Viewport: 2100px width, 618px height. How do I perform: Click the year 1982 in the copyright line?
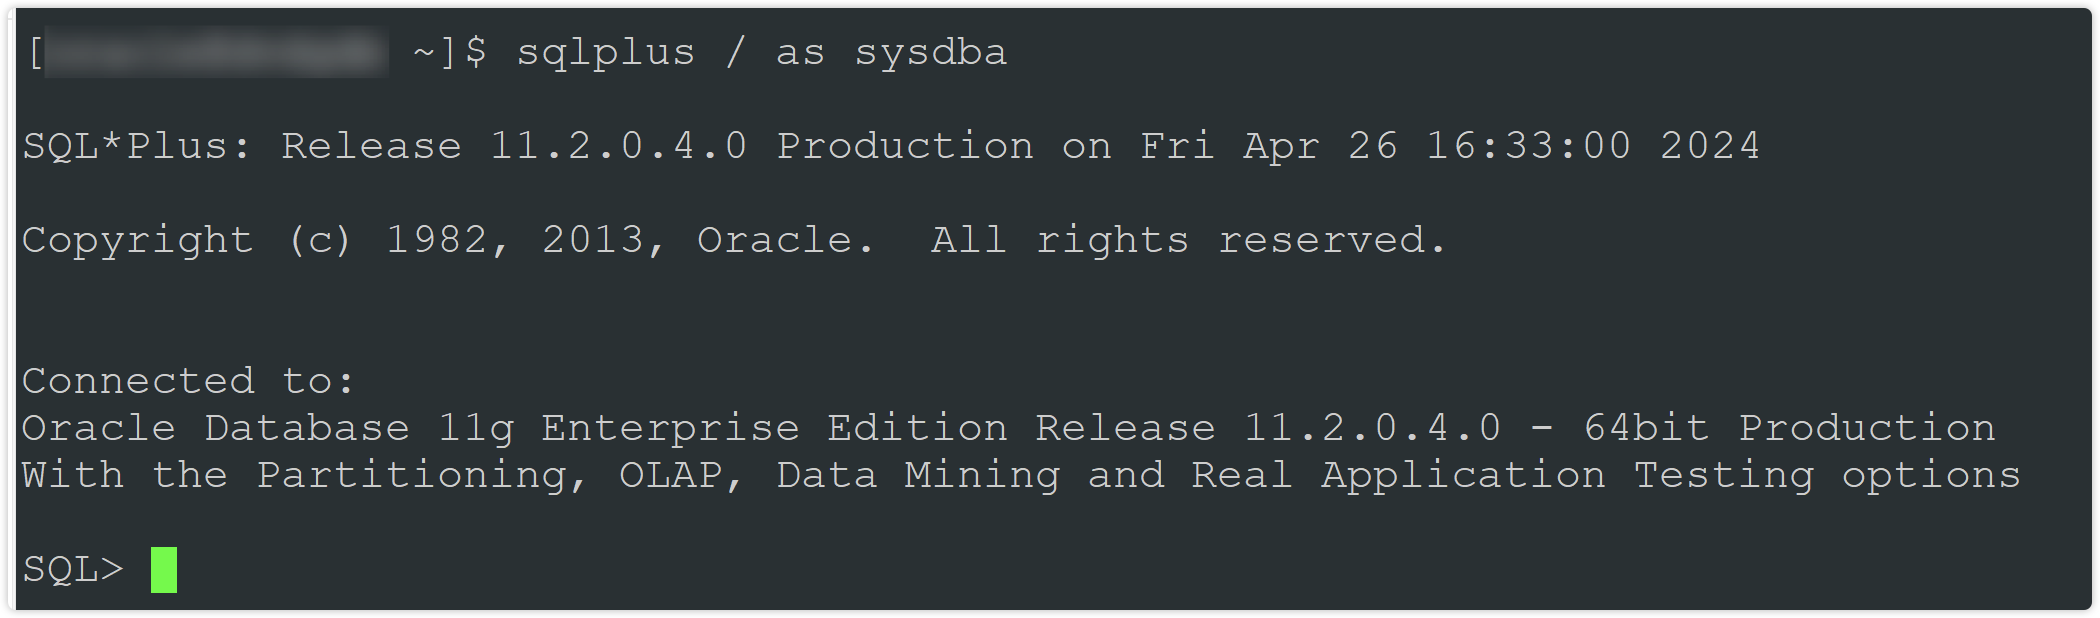[437, 241]
